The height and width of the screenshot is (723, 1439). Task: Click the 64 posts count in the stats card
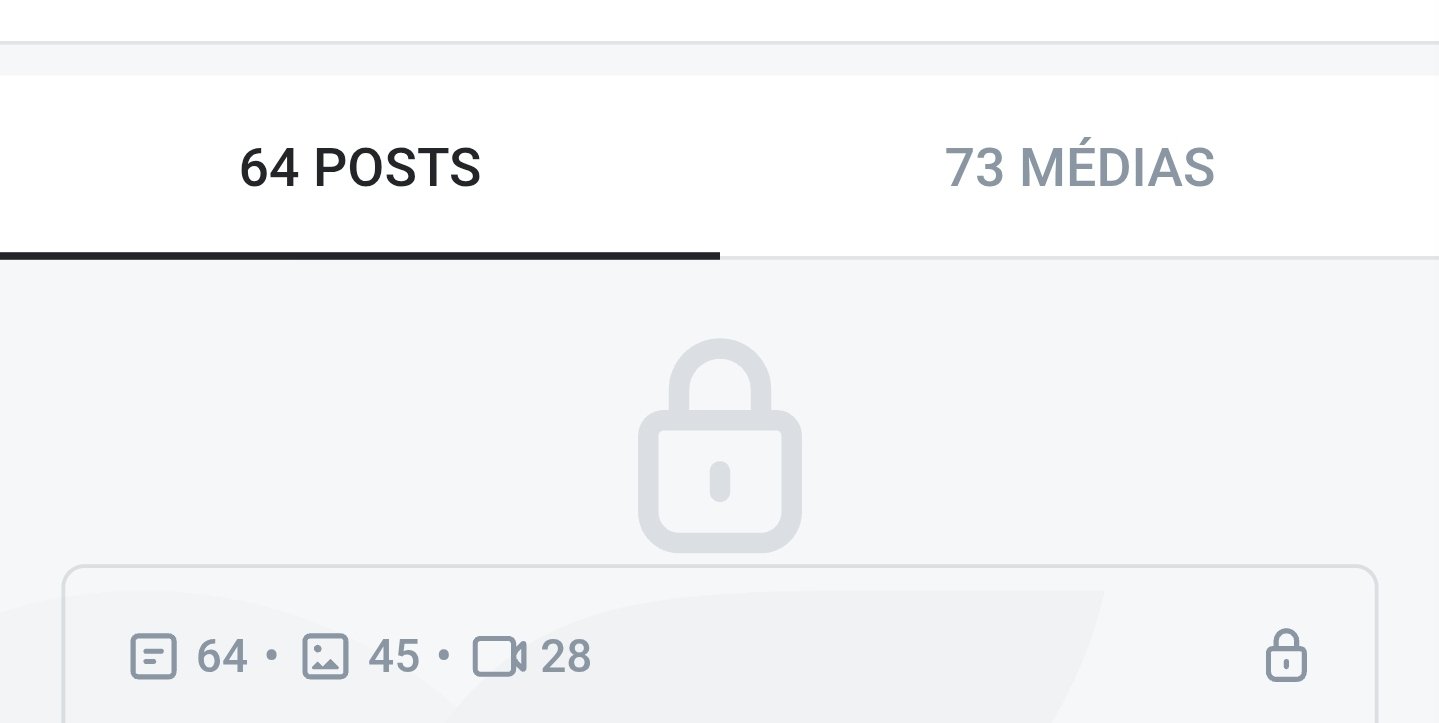click(221, 657)
